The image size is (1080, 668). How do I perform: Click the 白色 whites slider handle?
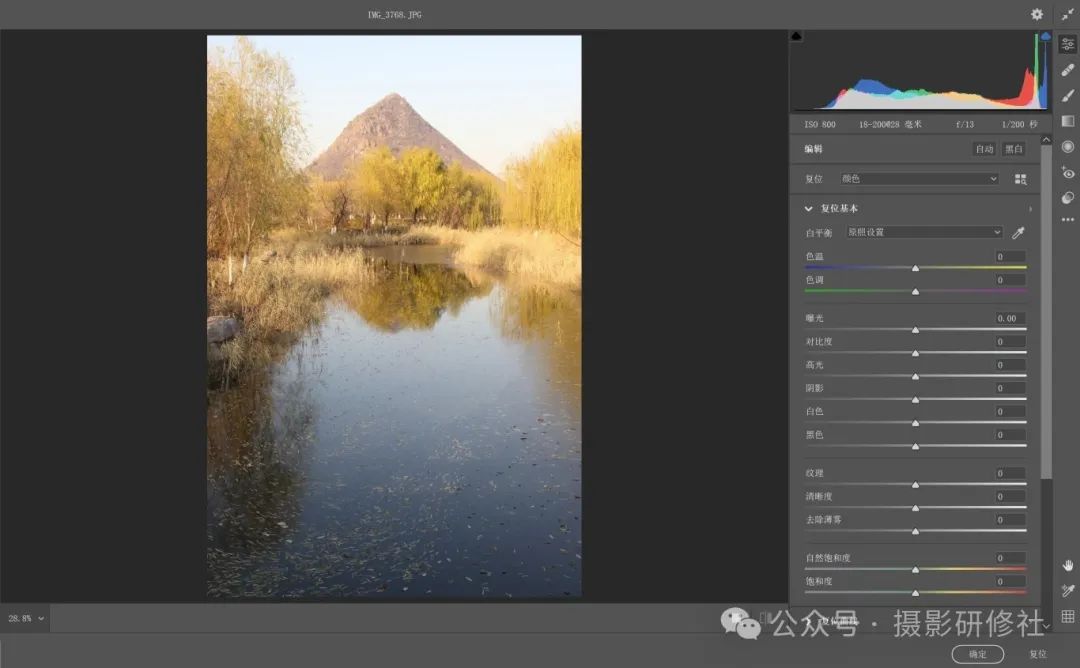coord(915,423)
